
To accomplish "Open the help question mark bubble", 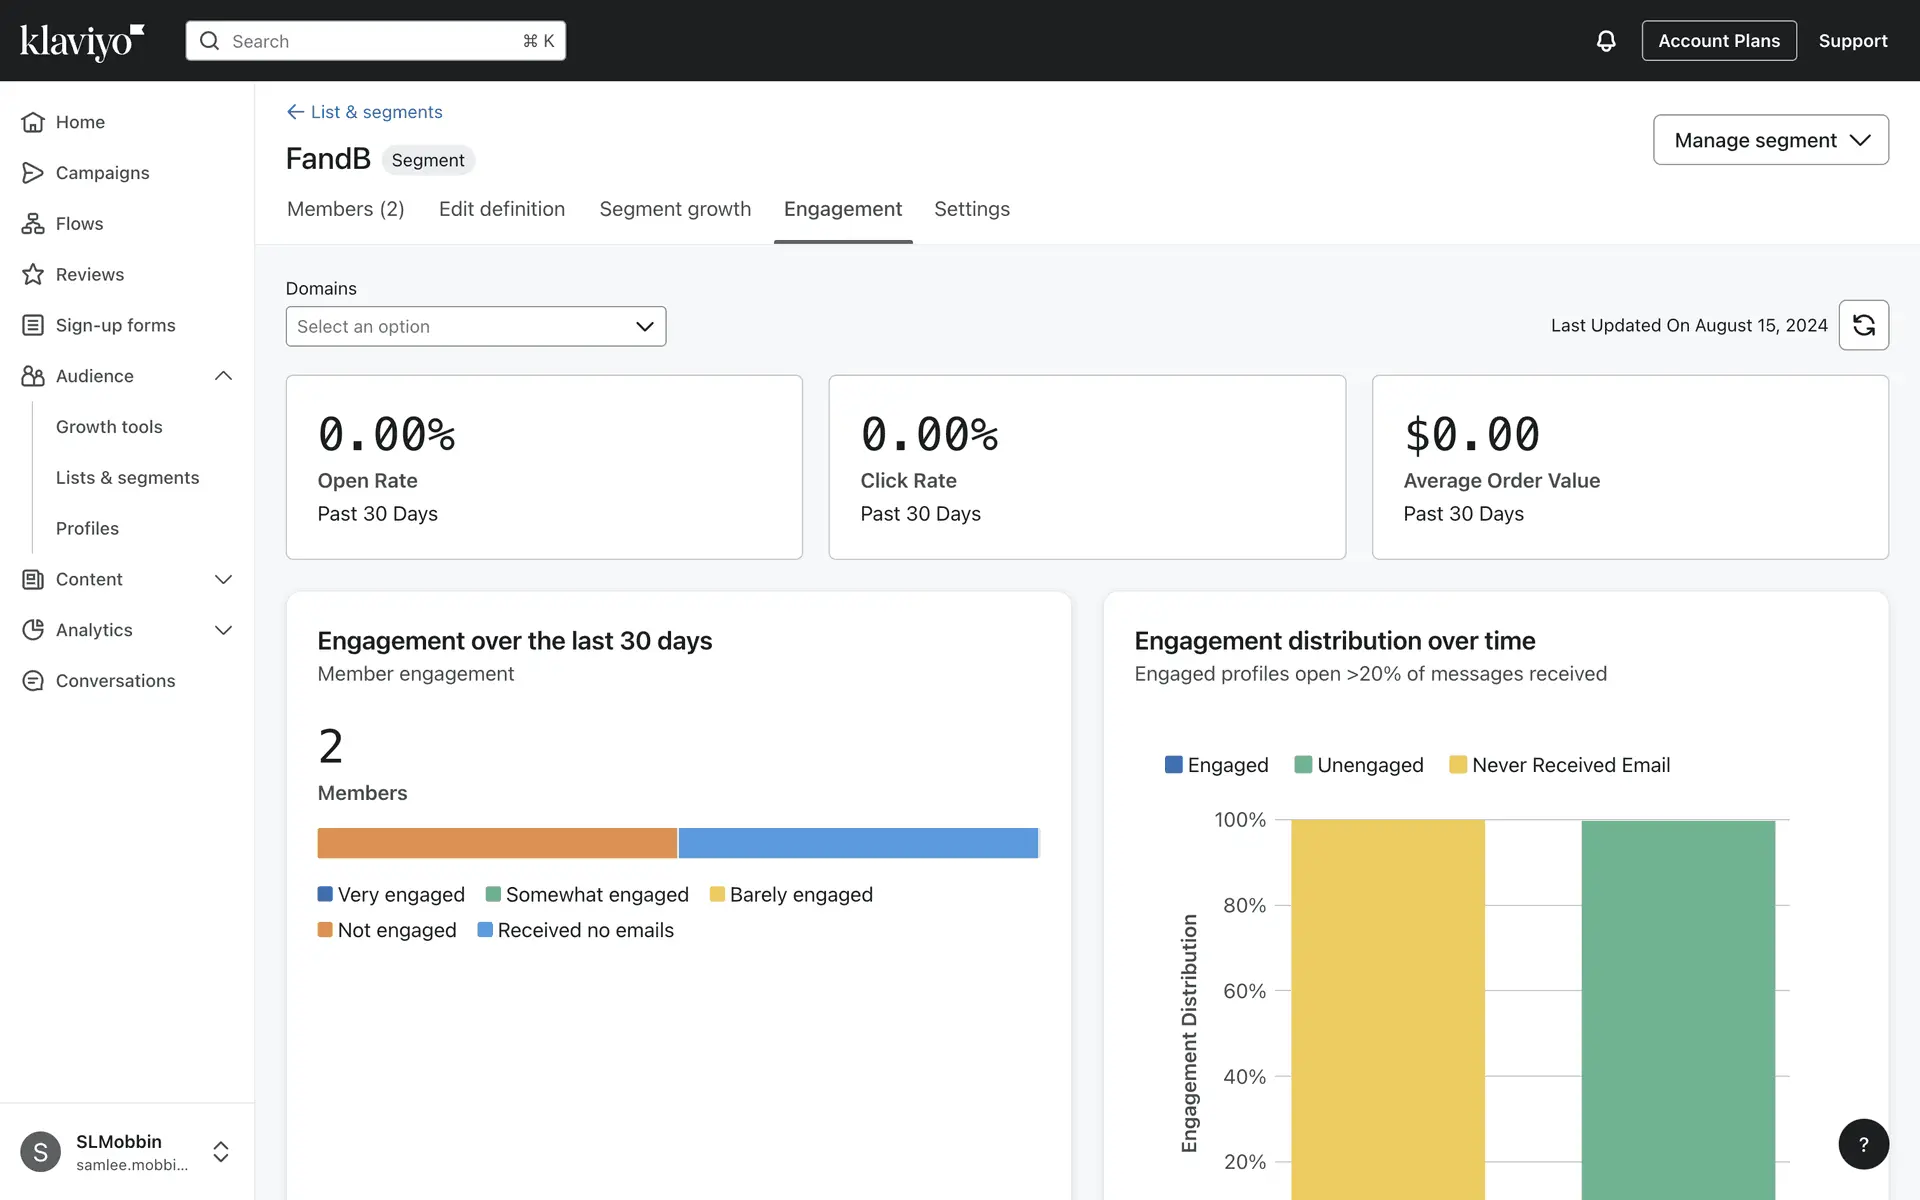I will pyautogui.click(x=1863, y=1144).
